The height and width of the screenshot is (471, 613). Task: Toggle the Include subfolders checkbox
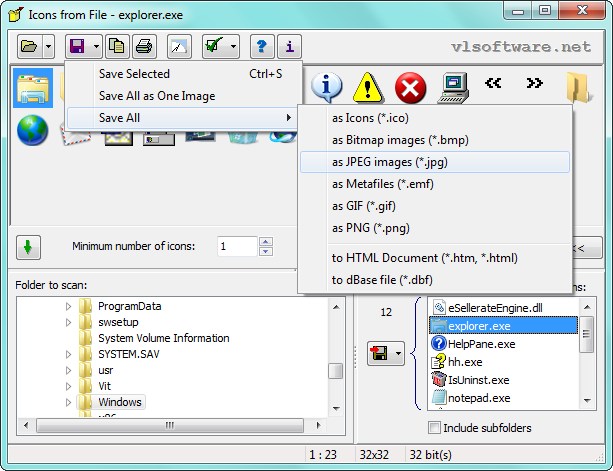[434, 428]
